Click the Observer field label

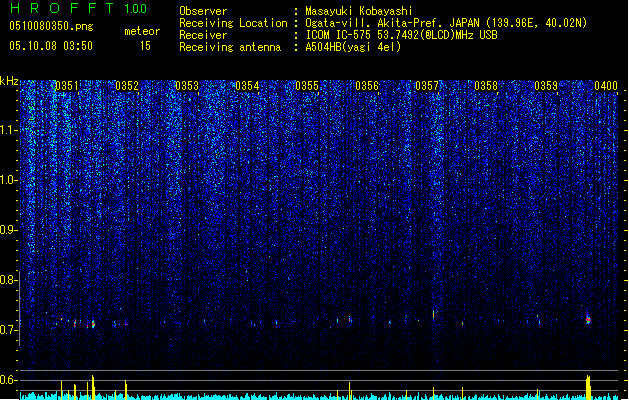click(203, 11)
